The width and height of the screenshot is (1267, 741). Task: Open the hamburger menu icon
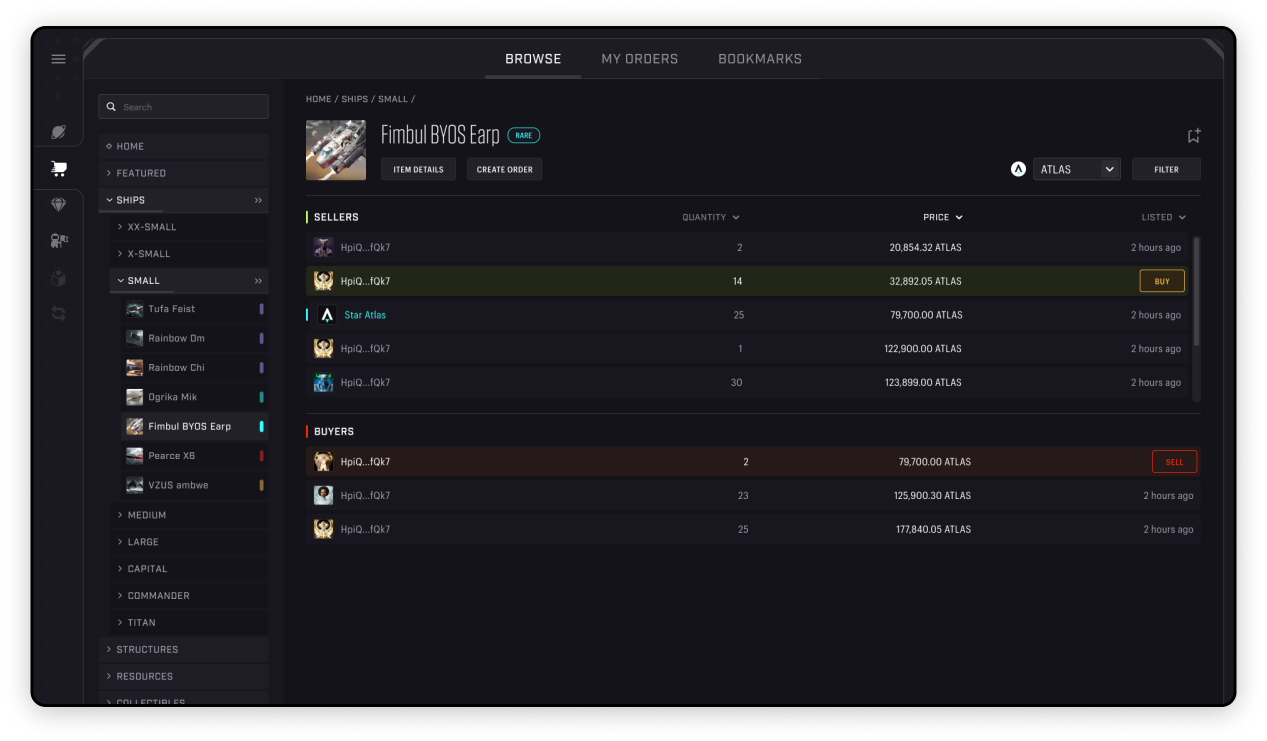pyautogui.click(x=58, y=59)
